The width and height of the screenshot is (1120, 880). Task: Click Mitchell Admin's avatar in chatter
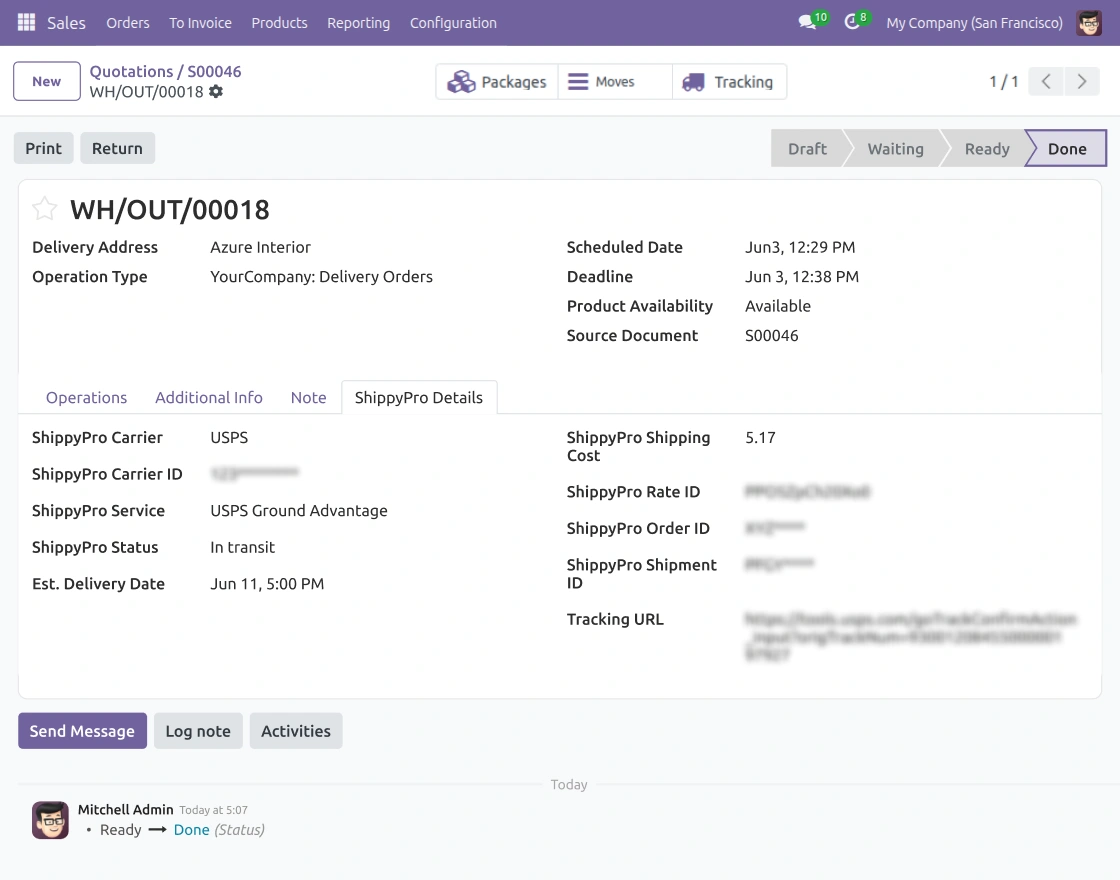50,820
